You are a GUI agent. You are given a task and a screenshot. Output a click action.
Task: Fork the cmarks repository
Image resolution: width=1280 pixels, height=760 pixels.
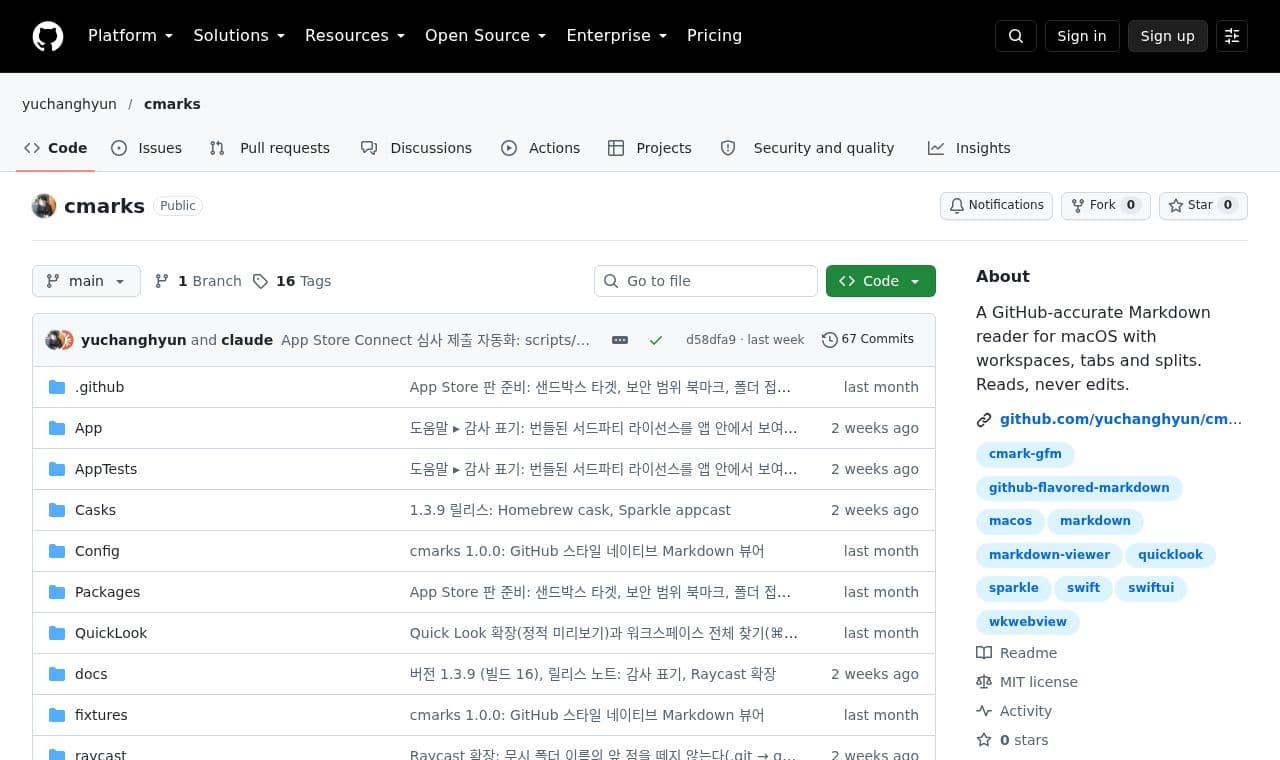click(x=1106, y=205)
